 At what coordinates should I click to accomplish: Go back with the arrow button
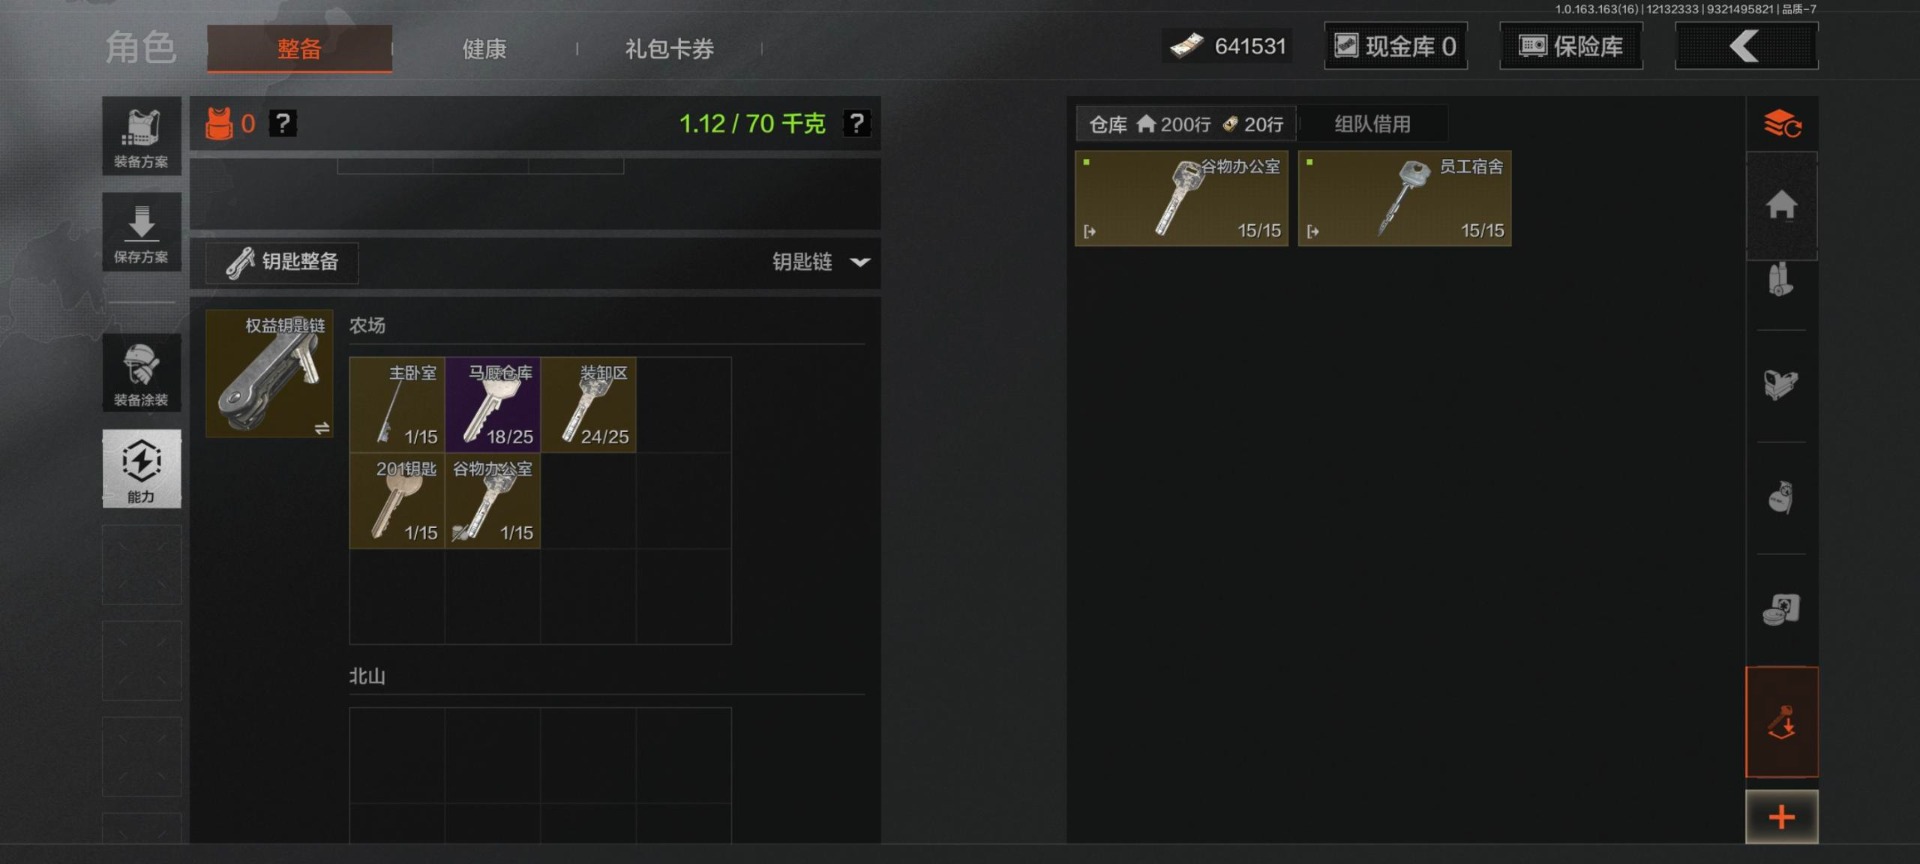pyautogui.click(x=1746, y=46)
